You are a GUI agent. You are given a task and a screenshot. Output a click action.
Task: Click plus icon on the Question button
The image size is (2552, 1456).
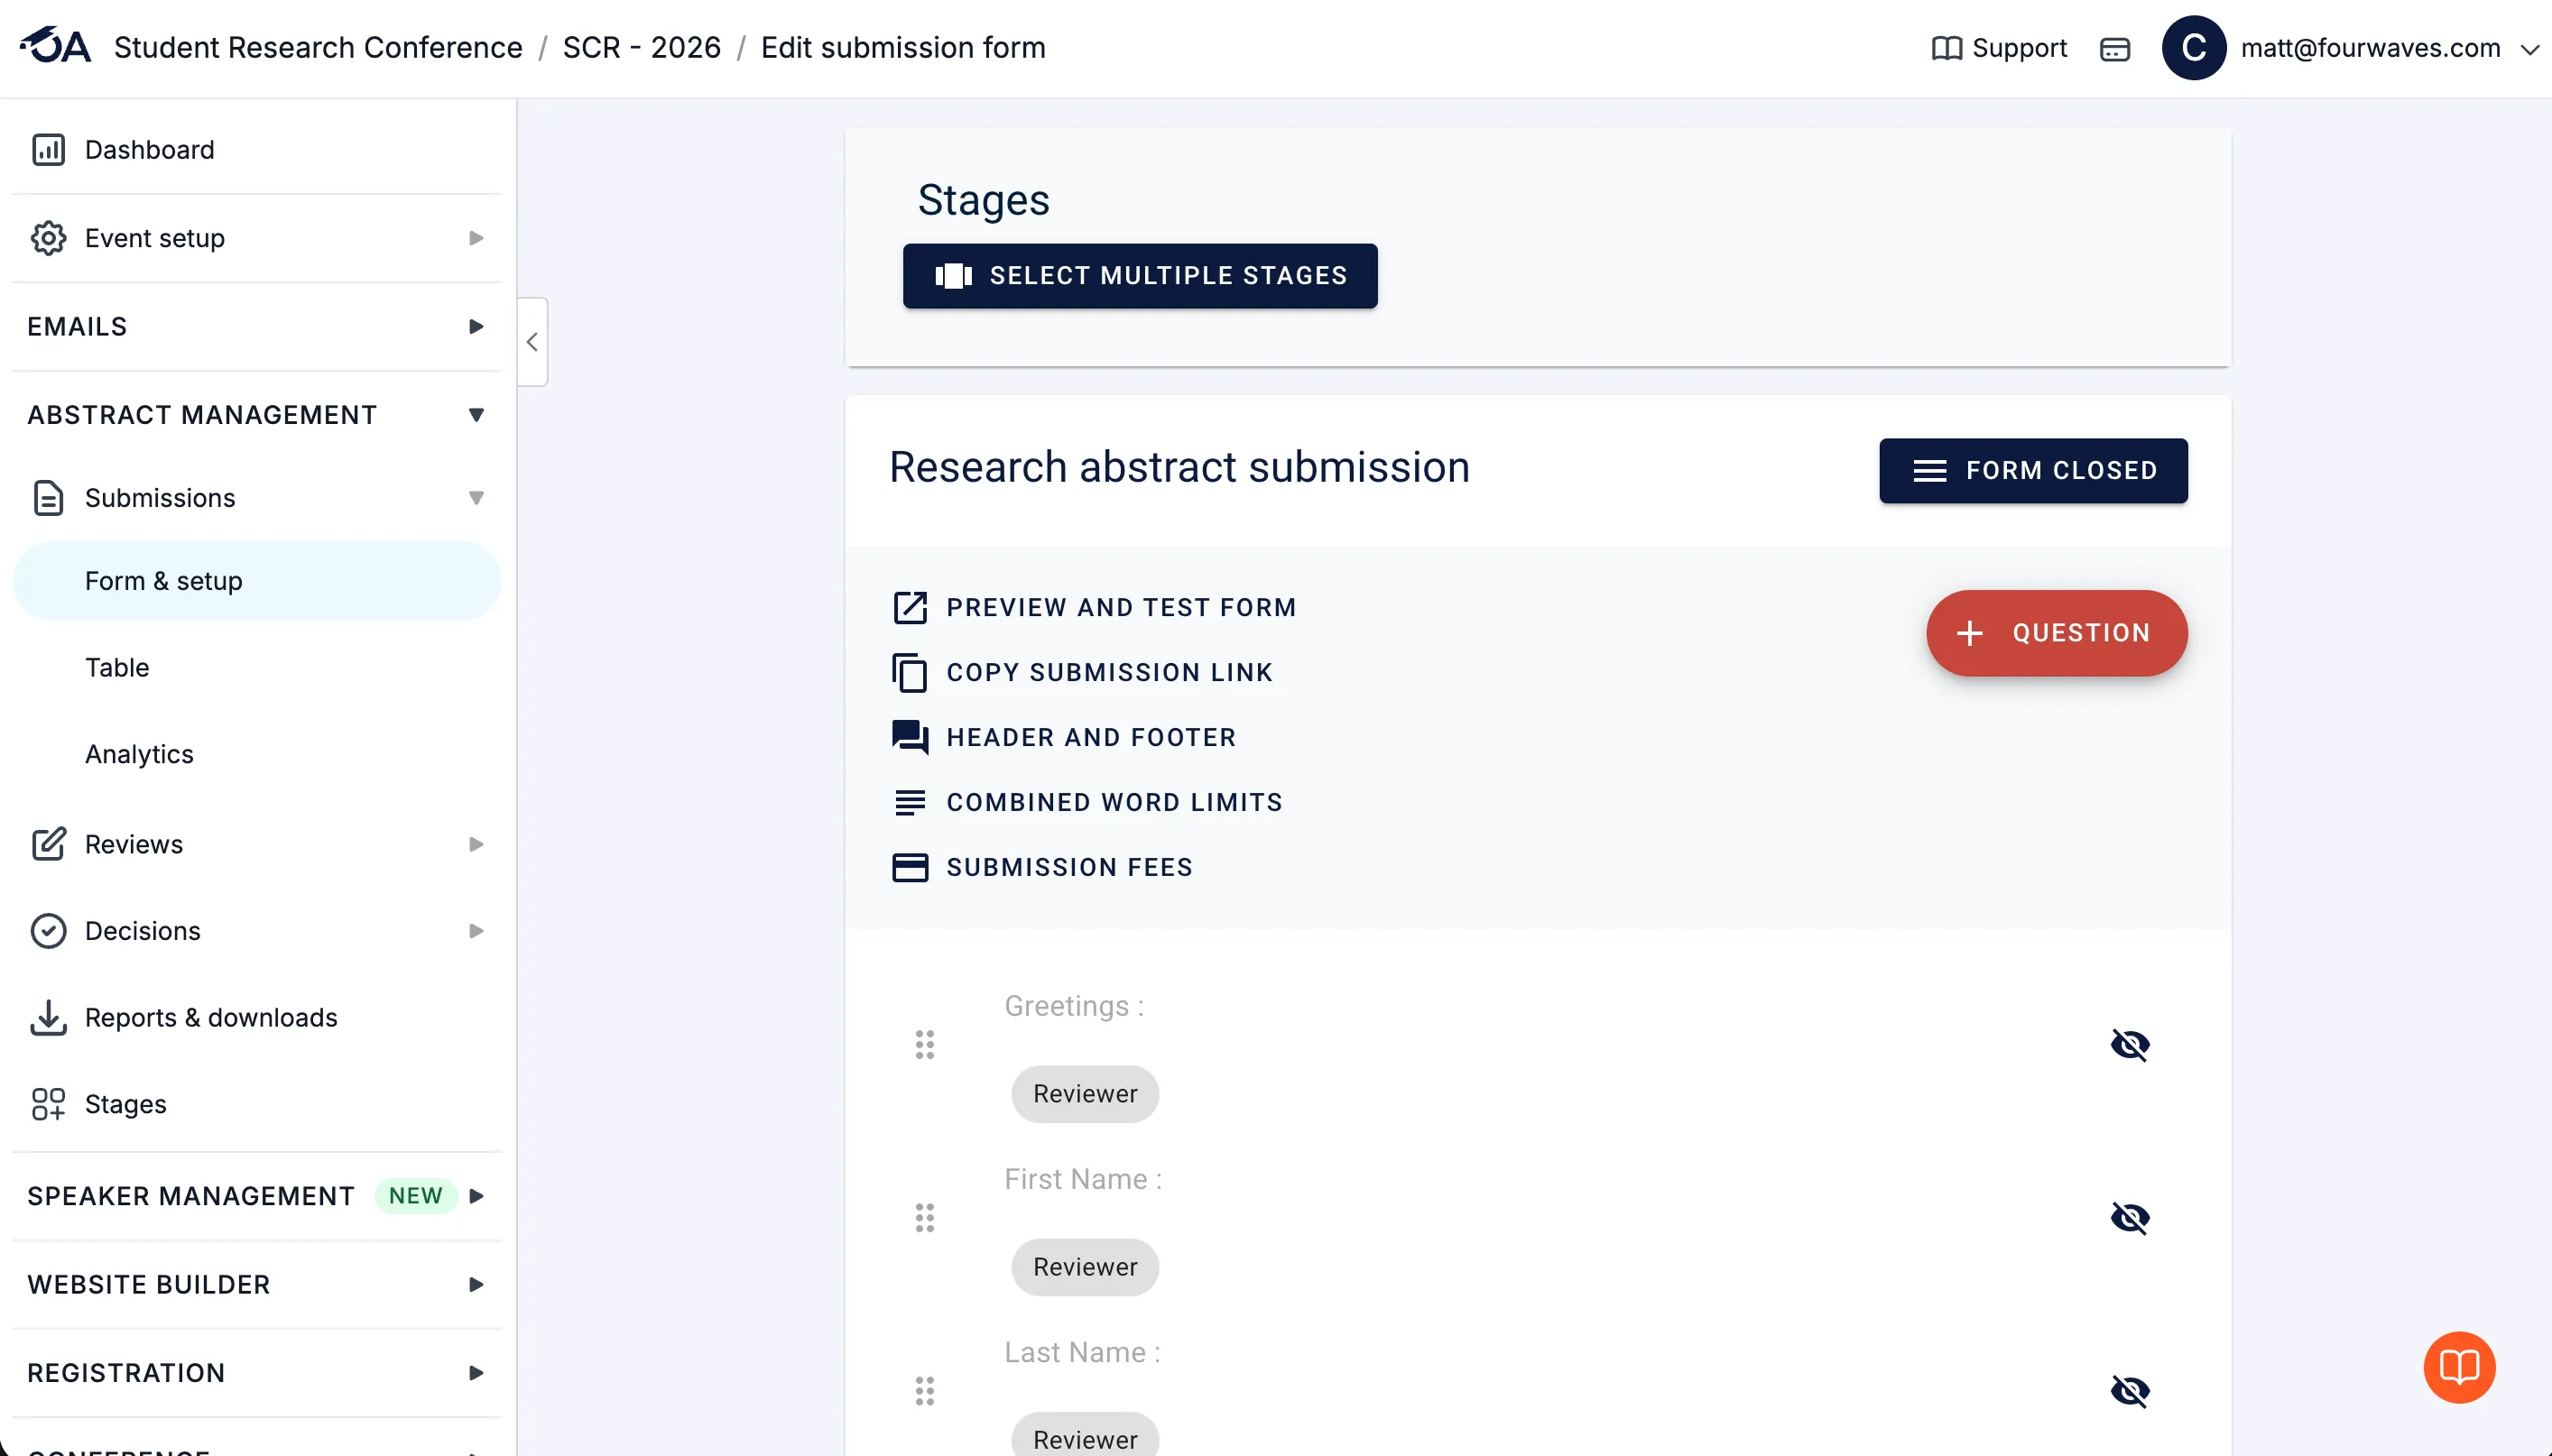point(1969,633)
